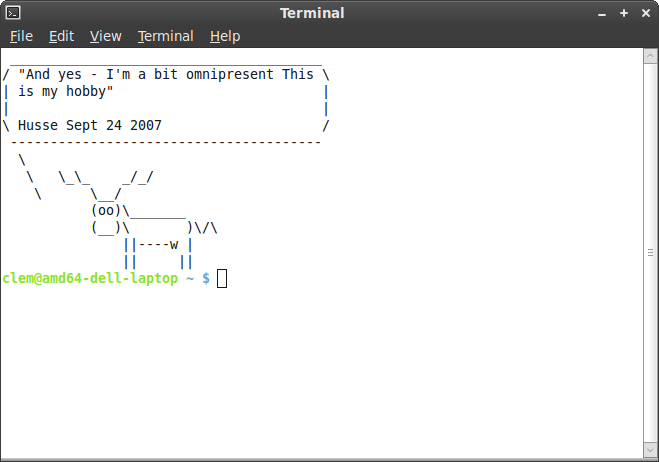Click the vertical scrollbar grip handle
Image resolution: width=659 pixels, height=462 pixels.
(x=650, y=253)
